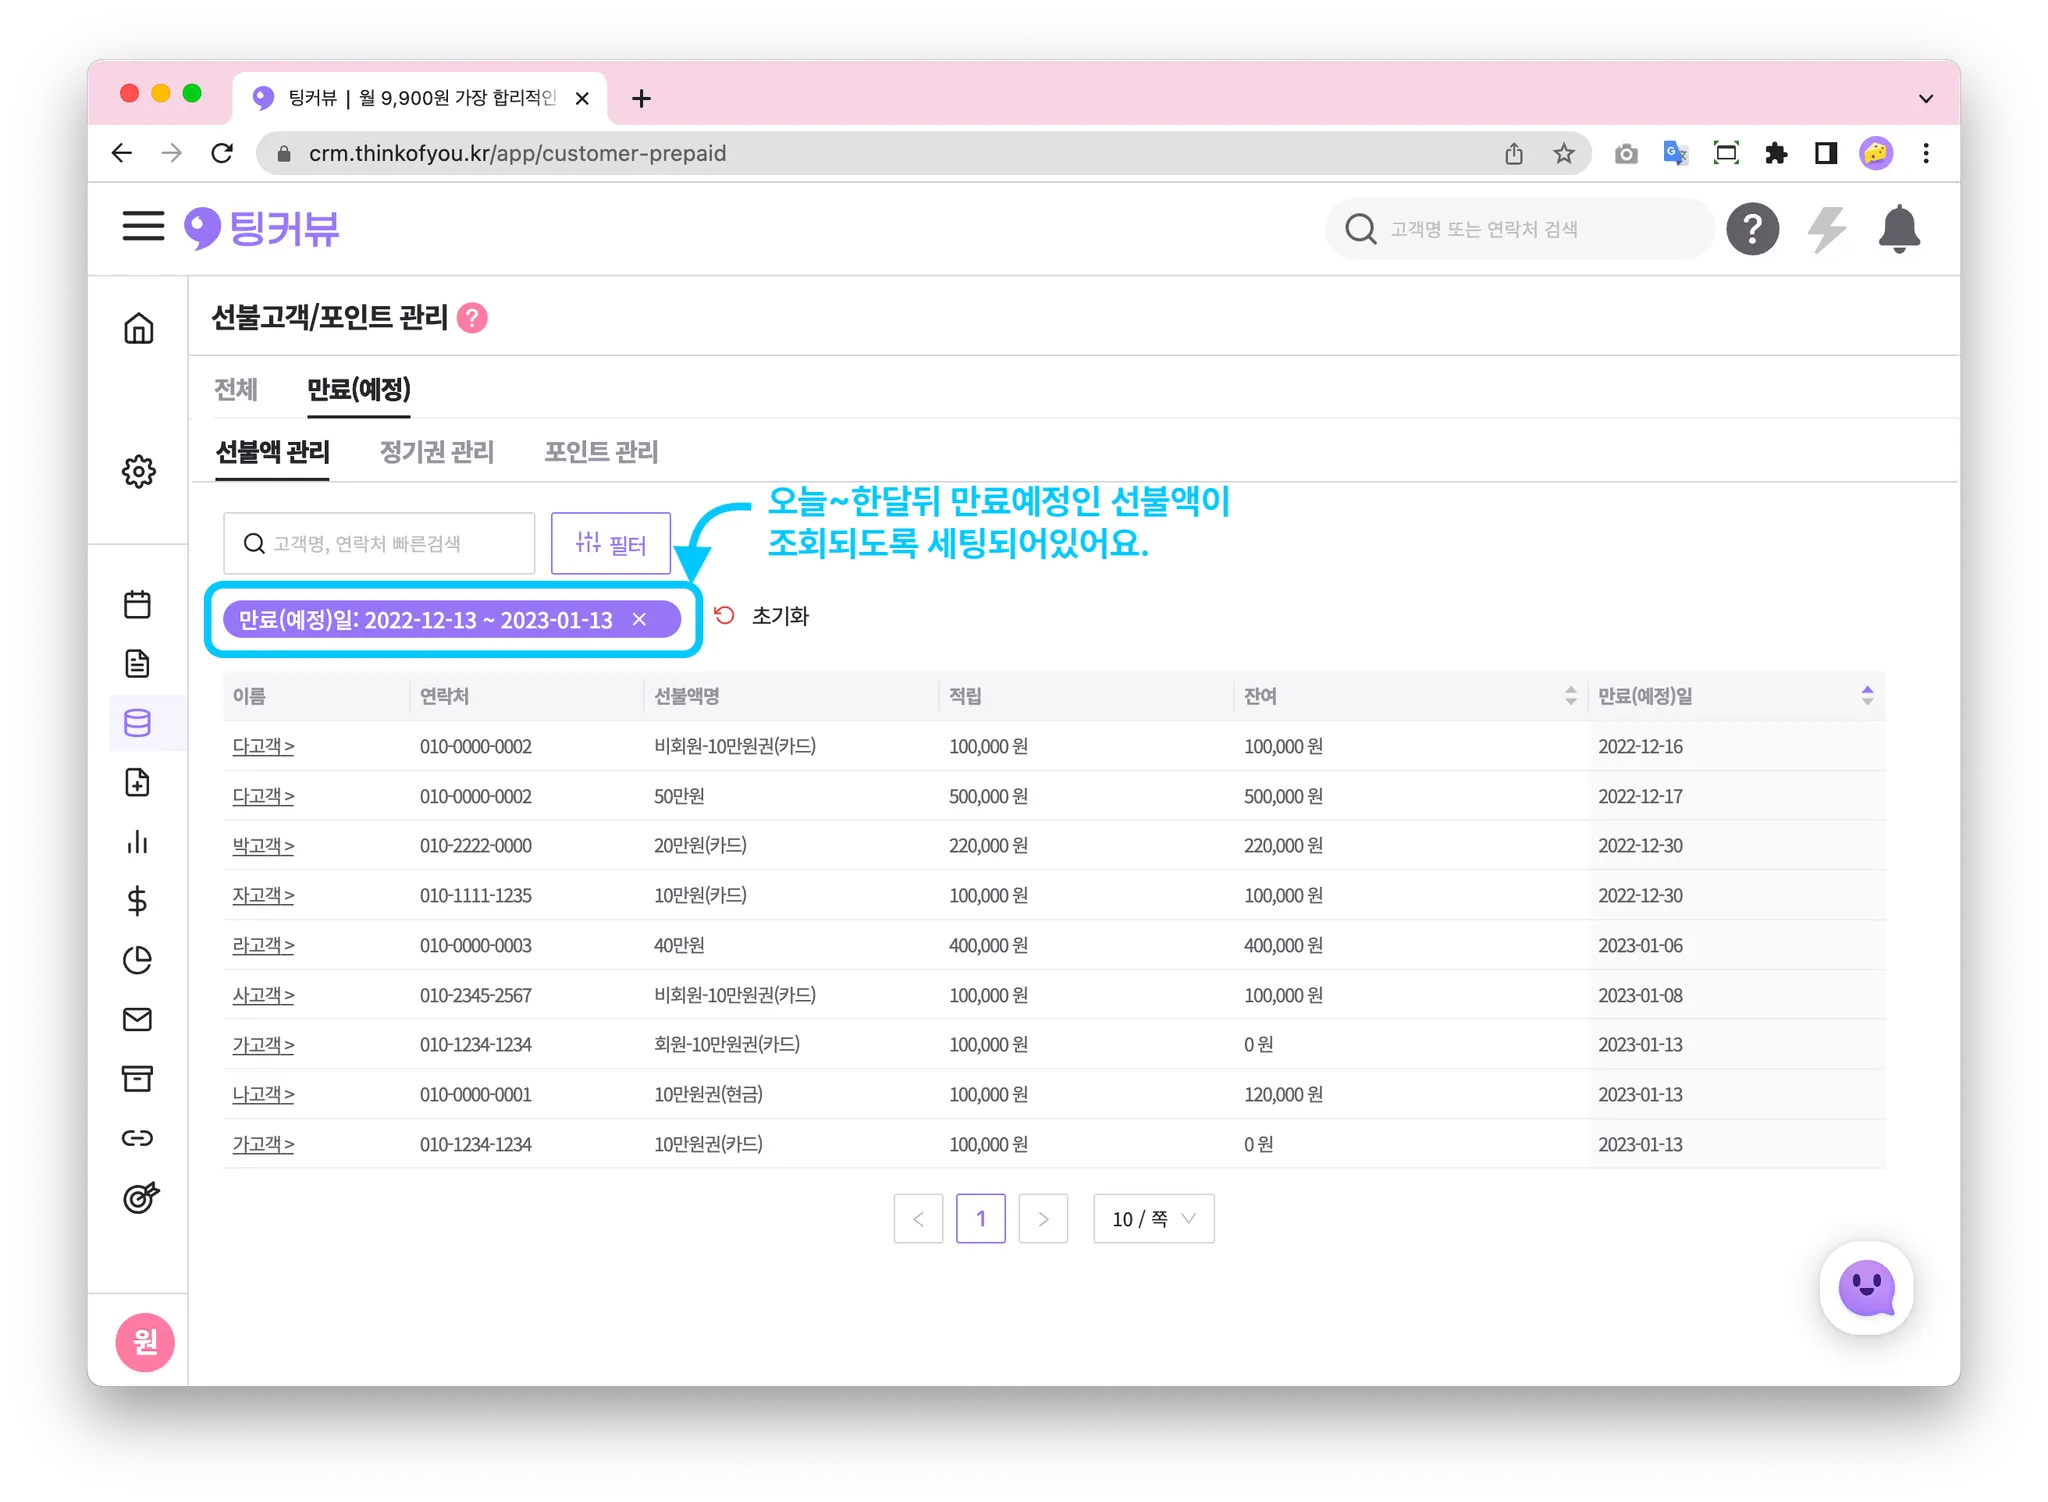Expand the 10 / 쪽 page size dropdown
The image size is (2048, 1502).
pyautogui.click(x=1153, y=1219)
